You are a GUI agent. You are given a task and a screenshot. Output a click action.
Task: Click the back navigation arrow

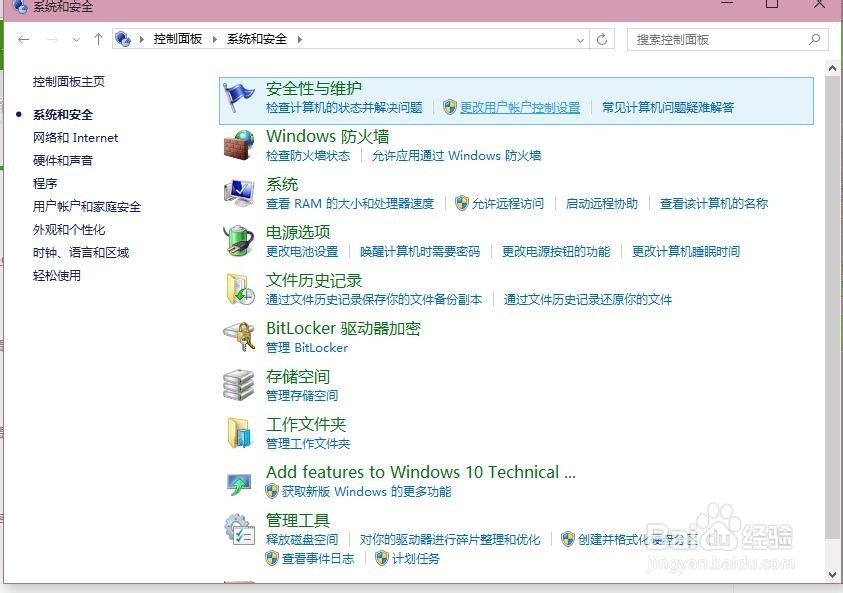click(24, 39)
